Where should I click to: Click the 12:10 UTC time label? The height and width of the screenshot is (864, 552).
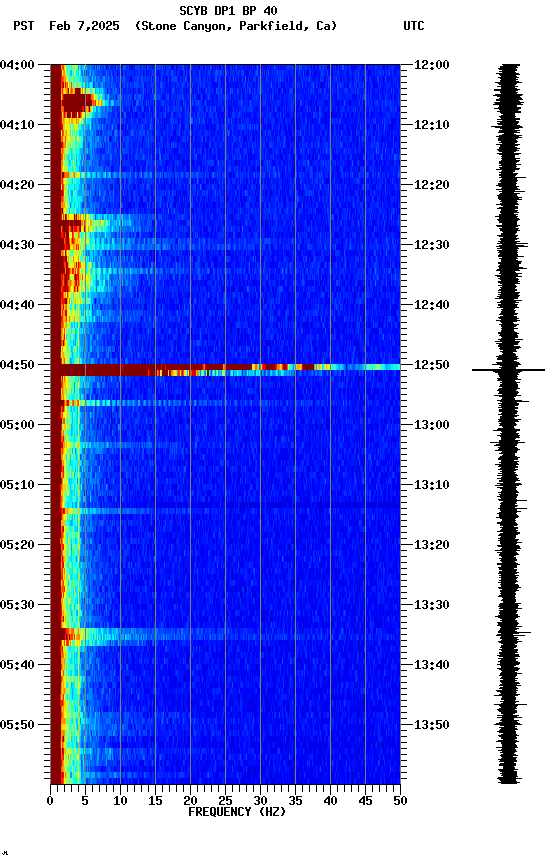432,125
